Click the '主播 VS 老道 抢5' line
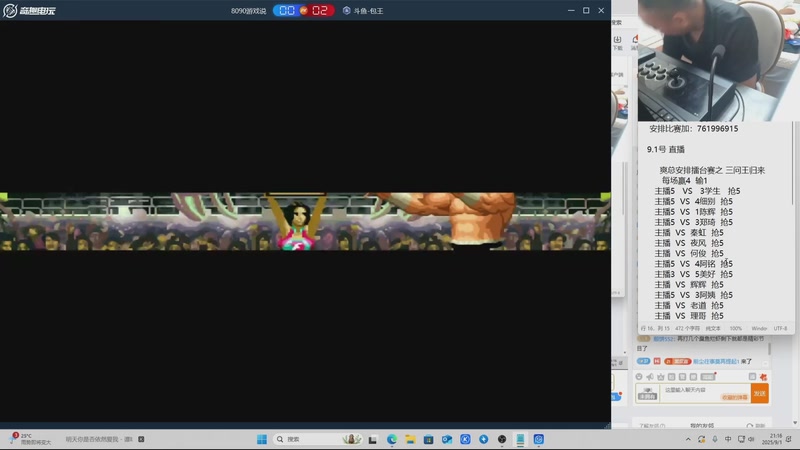Image resolution: width=800 pixels, height=450 pixels. tap(689, 305)
